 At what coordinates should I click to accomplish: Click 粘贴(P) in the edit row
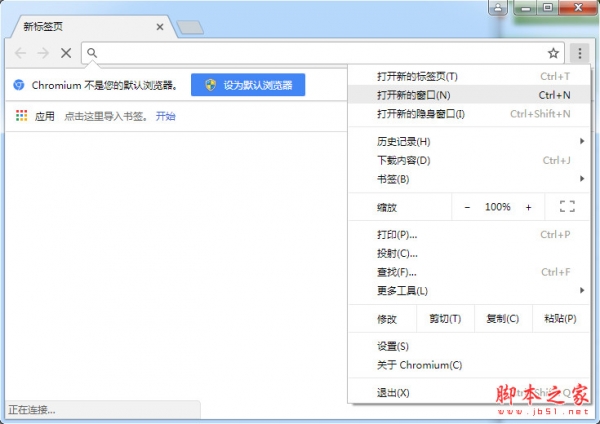559,319
